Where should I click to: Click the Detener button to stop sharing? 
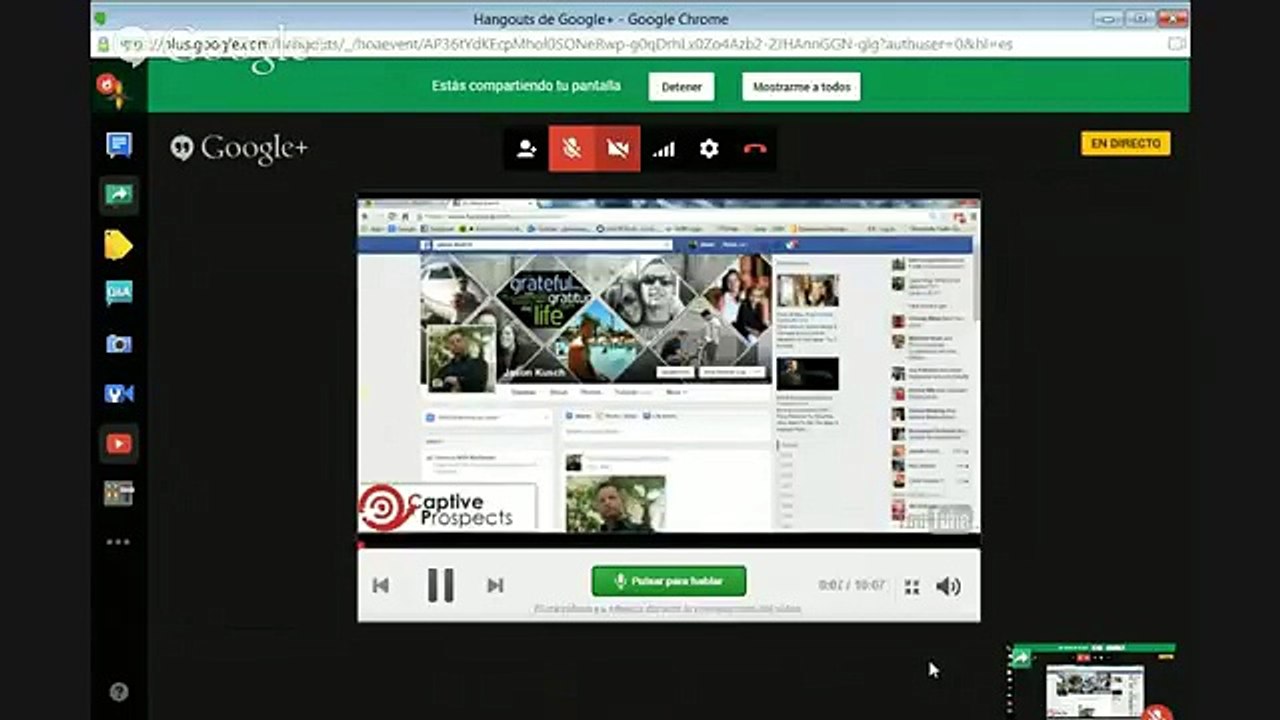[x=681, y=87]
